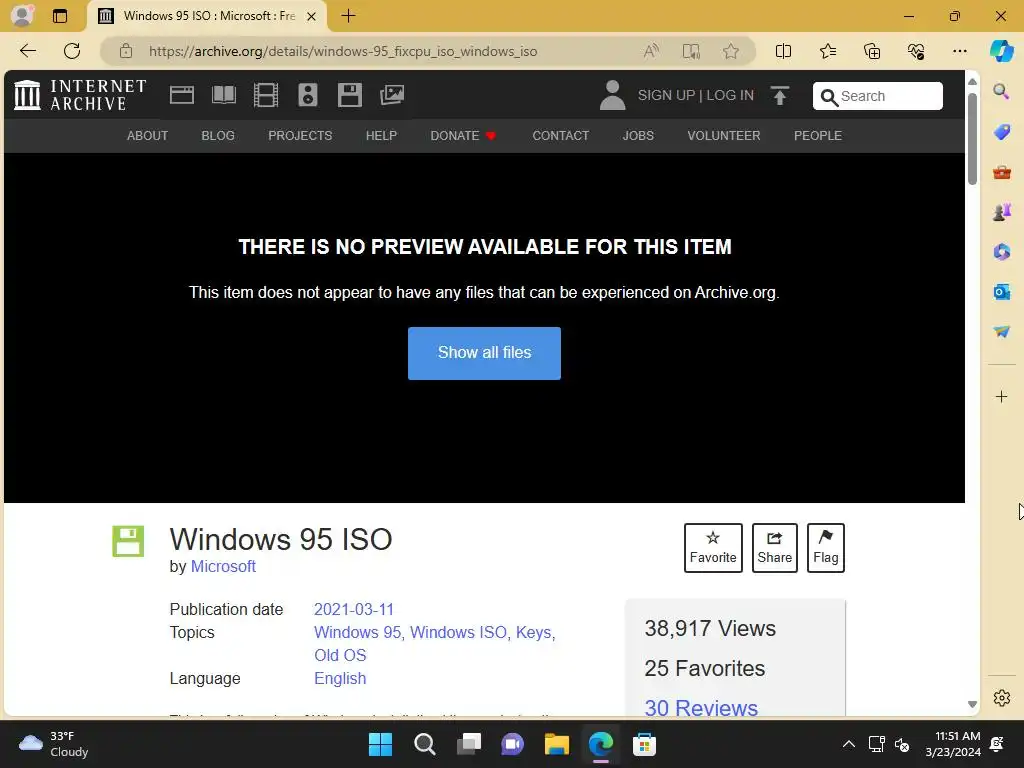
Task: Click the Search box on Archive.org
Action: [x=877, y=96]
